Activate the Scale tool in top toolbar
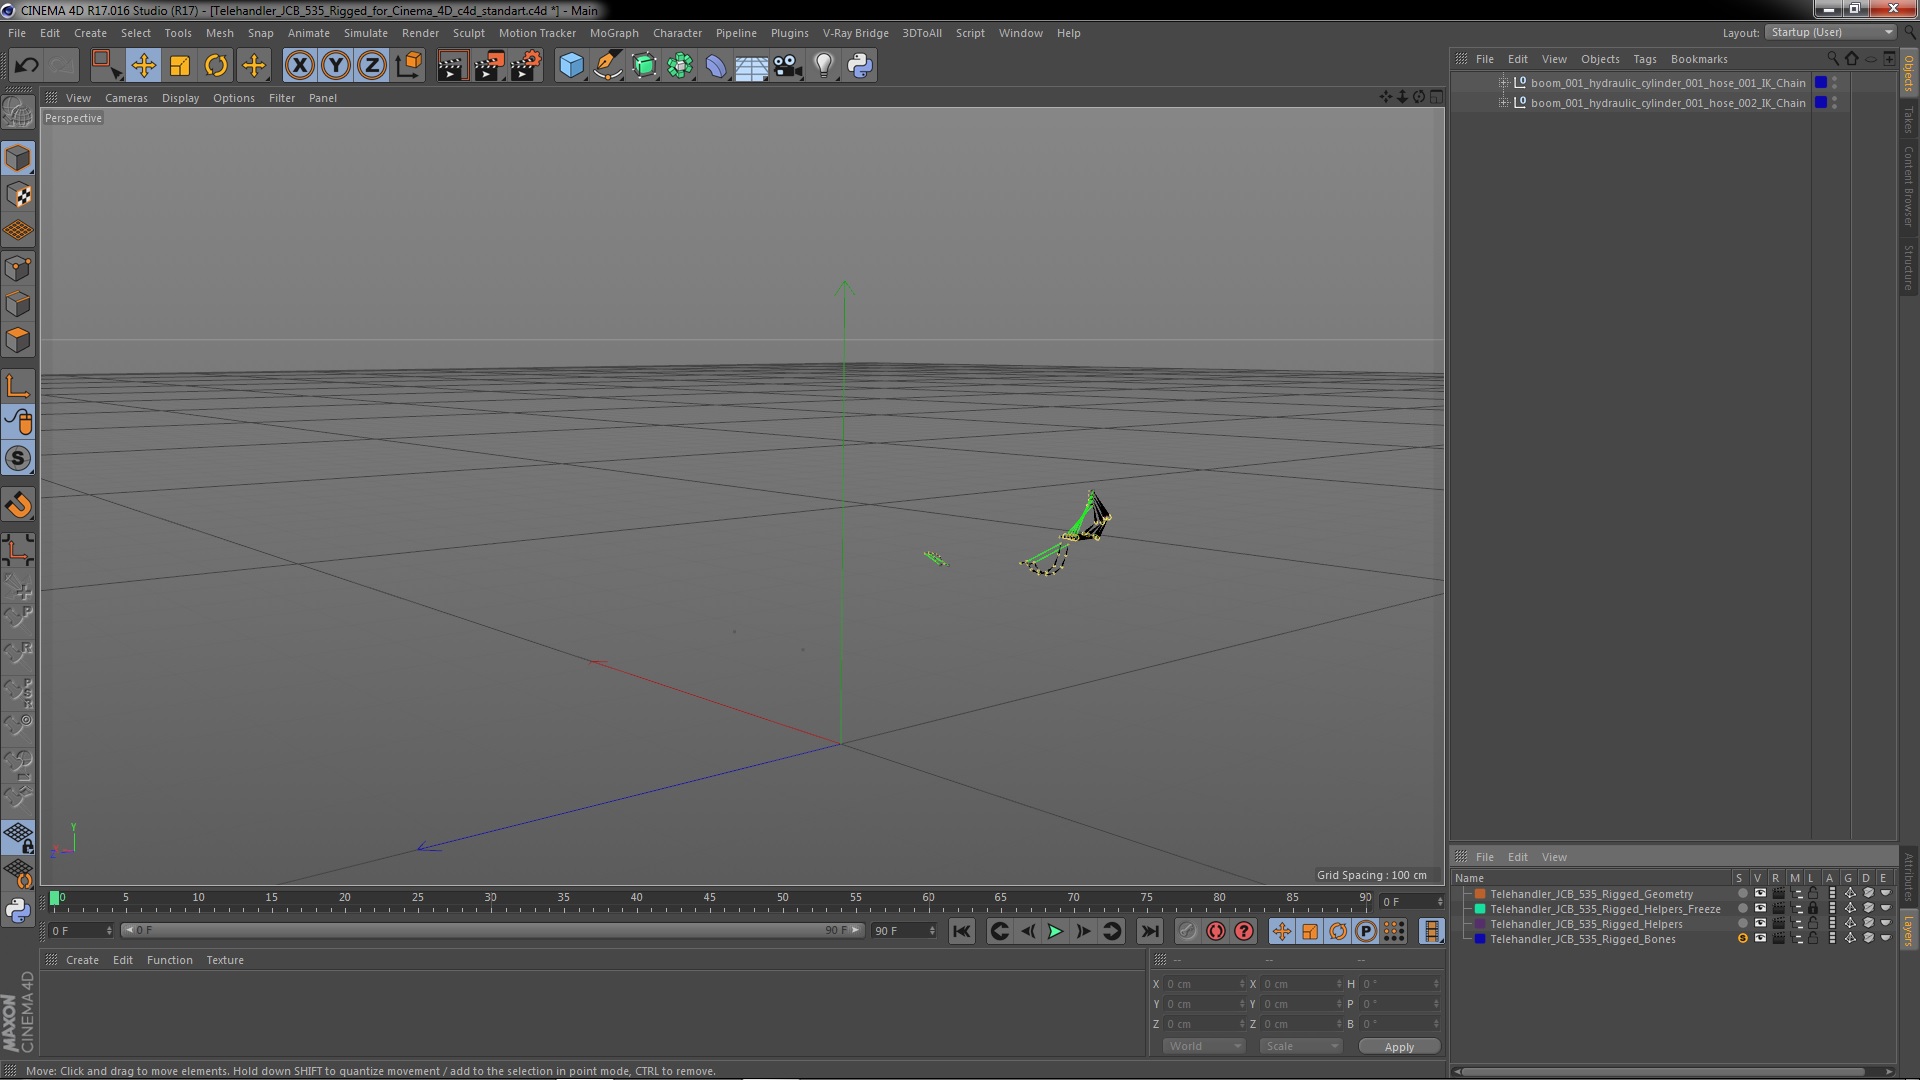1920x1080 pixels. click(180, 66)
